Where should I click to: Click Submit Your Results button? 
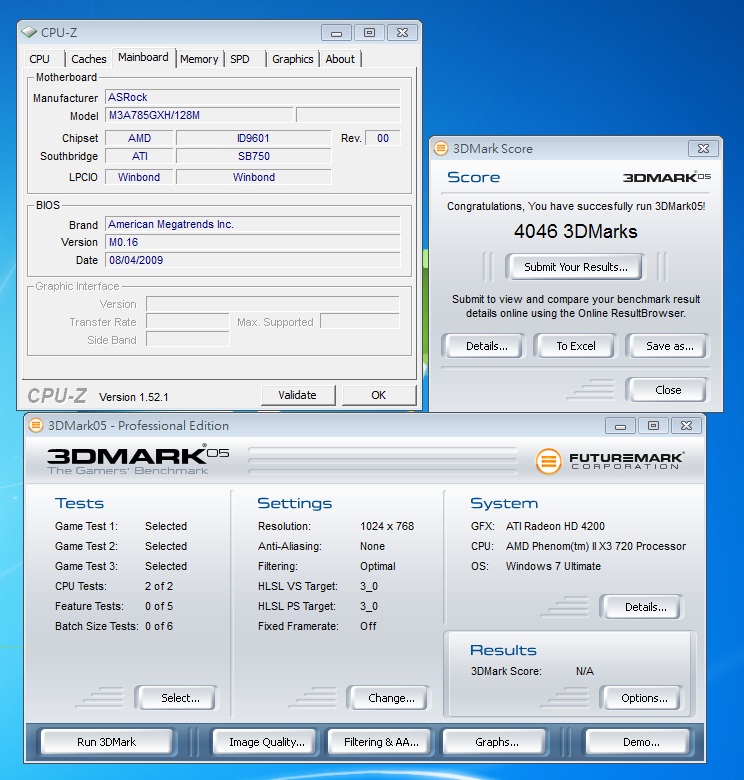[x=575, y=267]
